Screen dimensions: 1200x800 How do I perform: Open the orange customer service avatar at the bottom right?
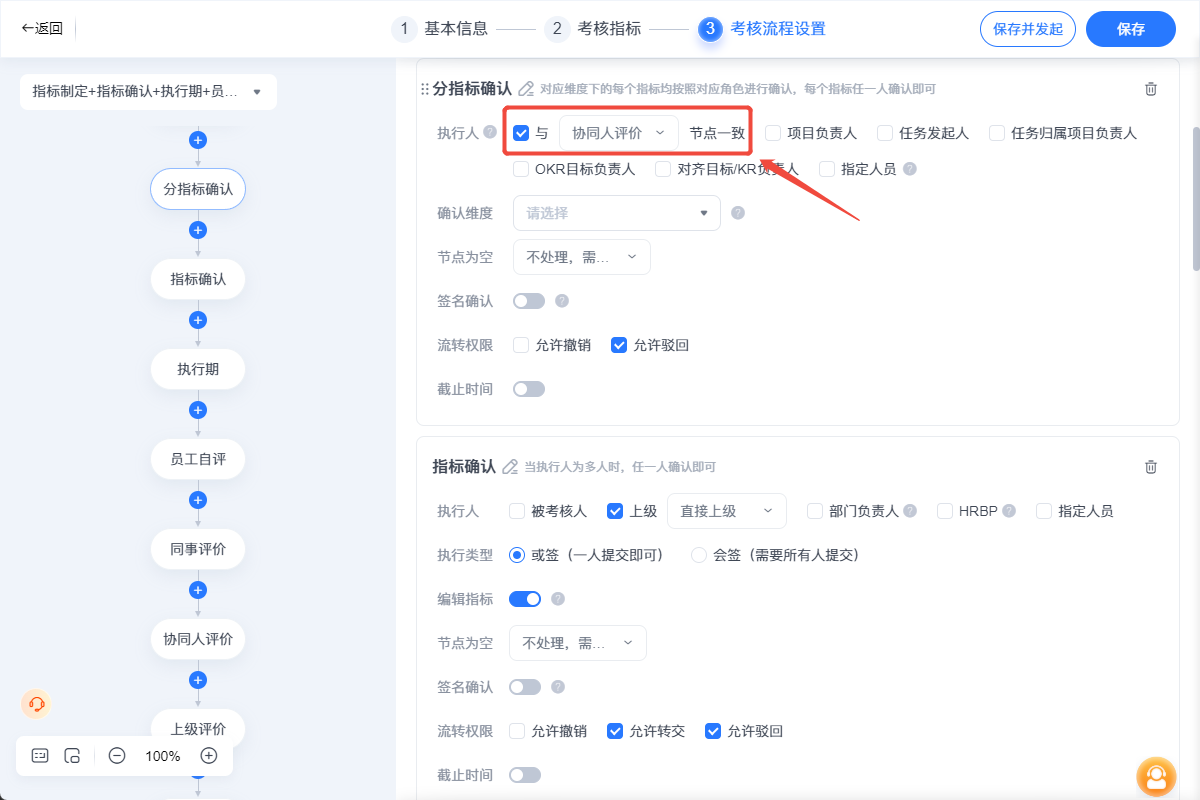tap(1156, 777)
